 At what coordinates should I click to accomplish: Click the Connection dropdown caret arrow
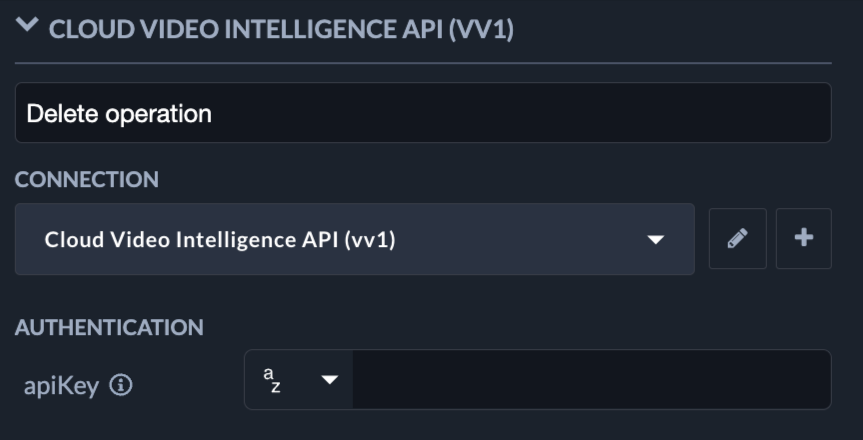click(656, 240)
